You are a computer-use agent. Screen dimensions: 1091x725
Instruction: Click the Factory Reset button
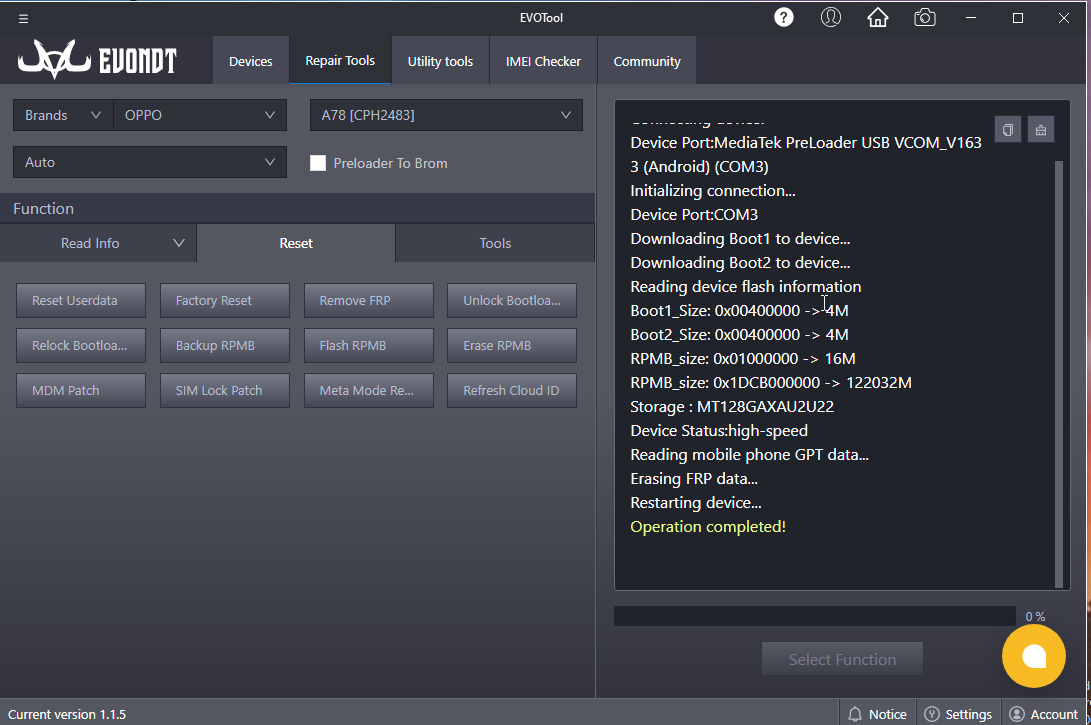pos(225,301)
